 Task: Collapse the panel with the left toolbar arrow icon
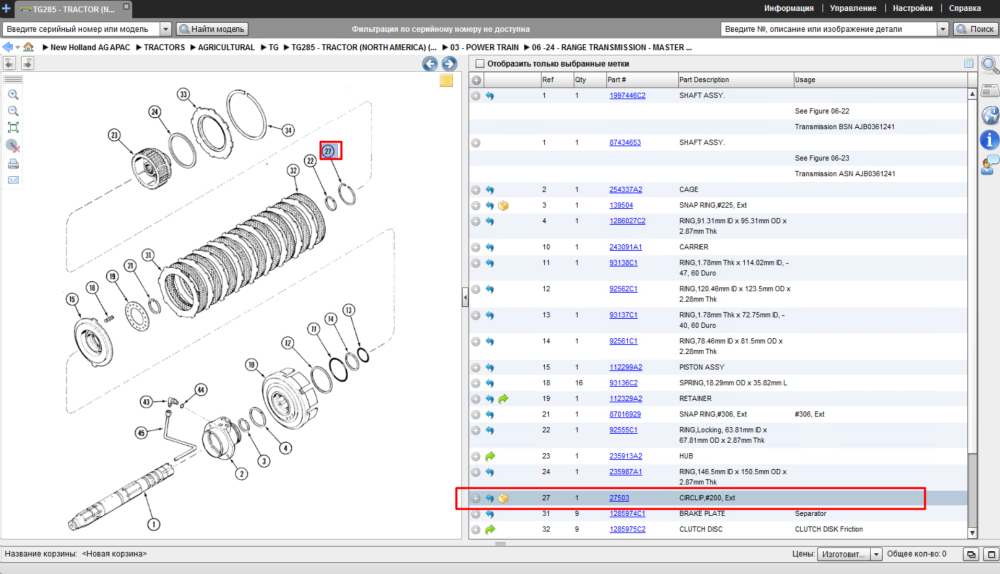coord(9,63)
